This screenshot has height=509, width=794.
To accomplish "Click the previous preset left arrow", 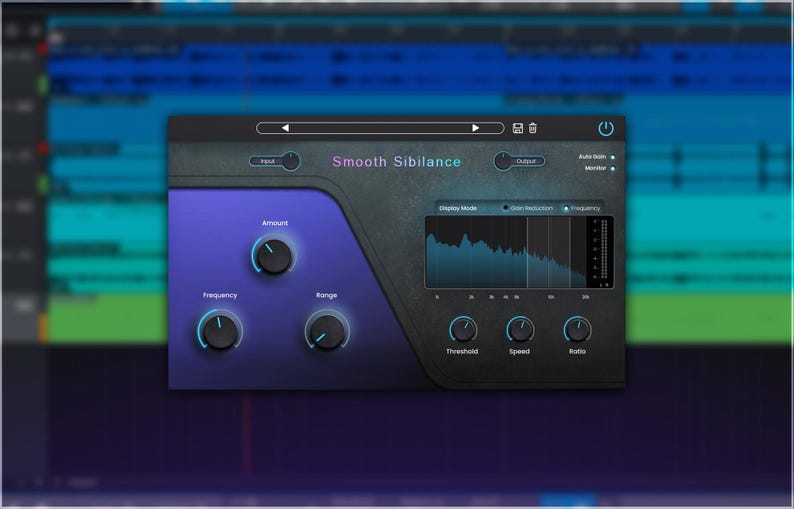I will [285, 128].
